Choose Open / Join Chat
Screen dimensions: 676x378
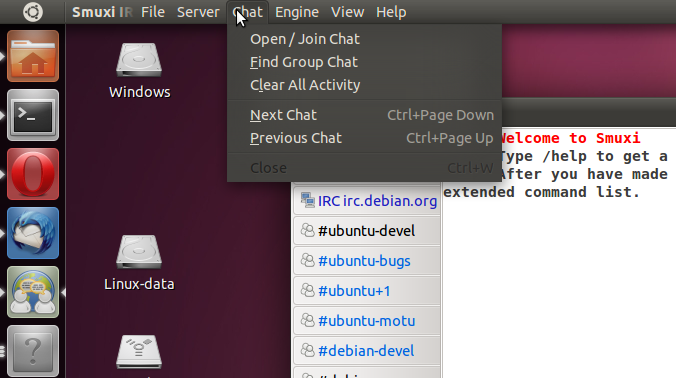[364, 39]
